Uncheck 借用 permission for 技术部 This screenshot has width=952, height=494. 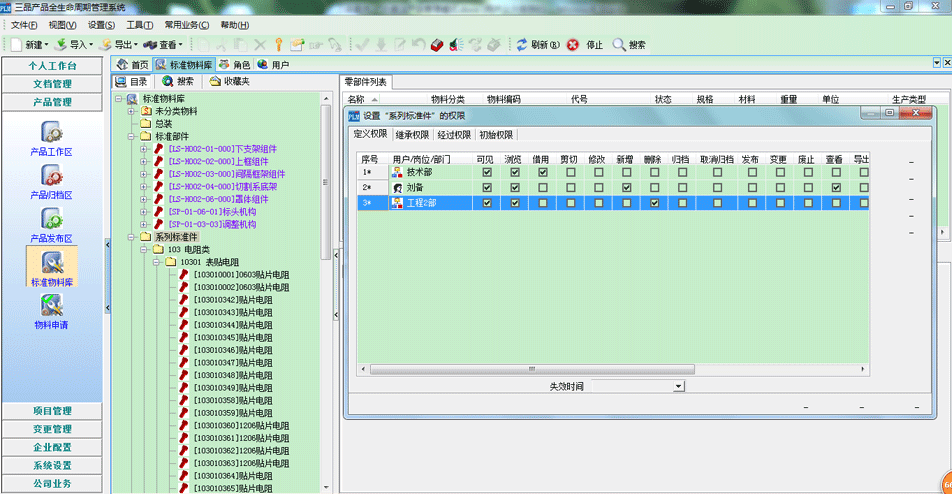pyautogui.click(x=543, y=172)
